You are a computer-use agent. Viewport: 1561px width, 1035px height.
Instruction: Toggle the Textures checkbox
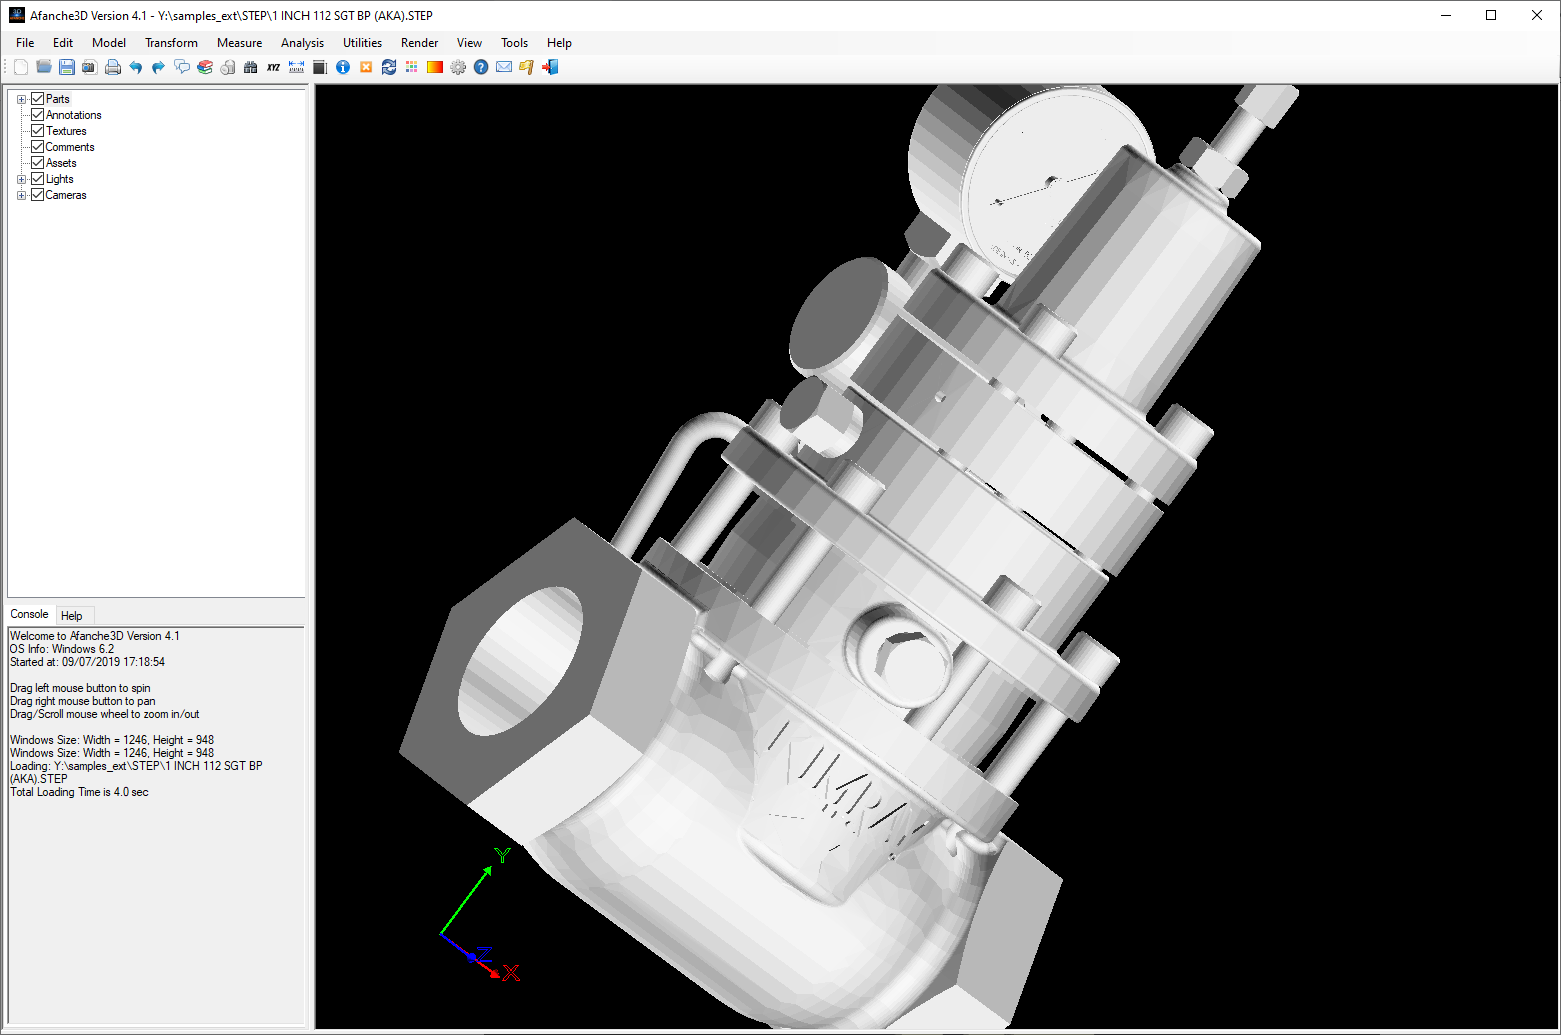tap(38, 131)
